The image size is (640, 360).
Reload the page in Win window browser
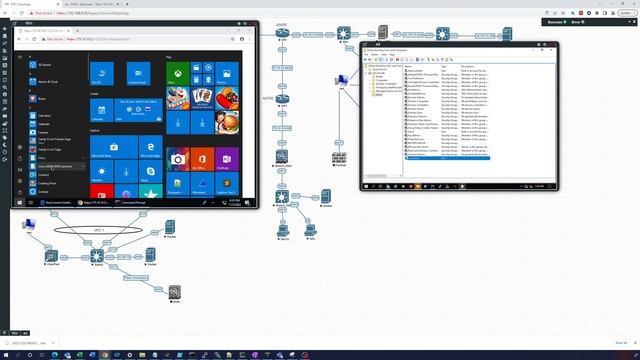[x=34, y=39]
